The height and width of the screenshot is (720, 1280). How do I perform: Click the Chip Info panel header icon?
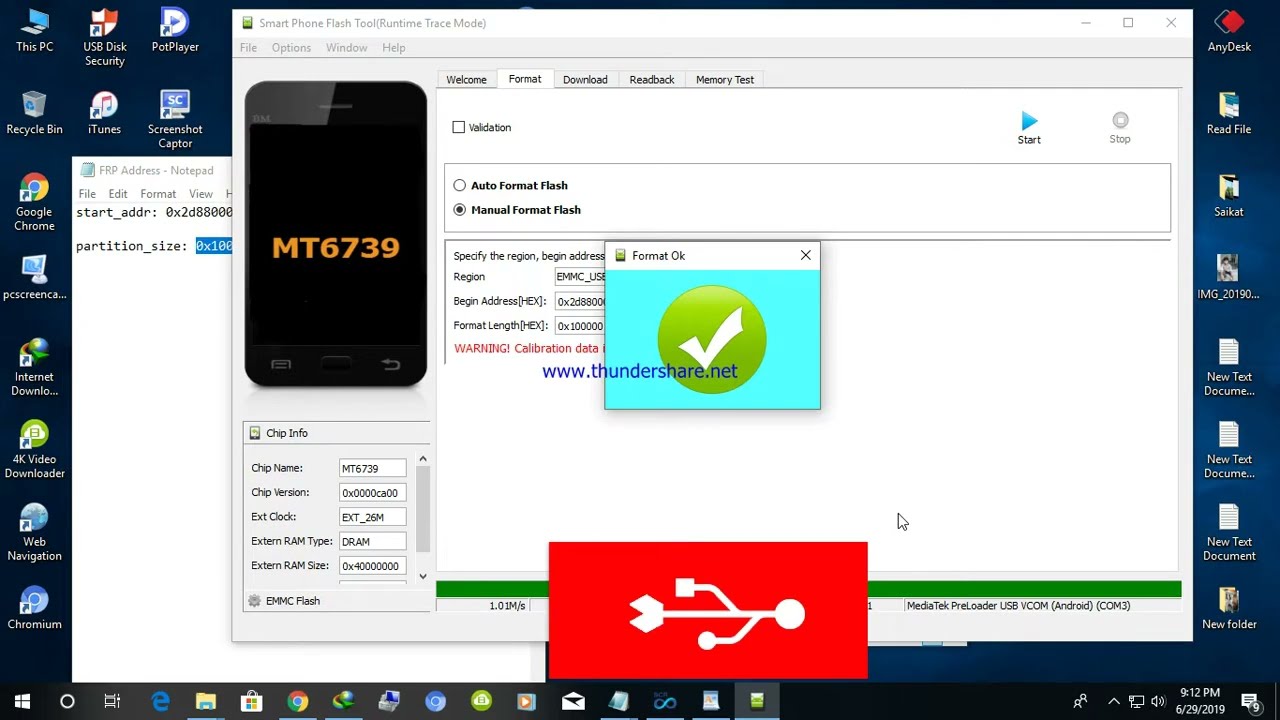pos(254,433)
